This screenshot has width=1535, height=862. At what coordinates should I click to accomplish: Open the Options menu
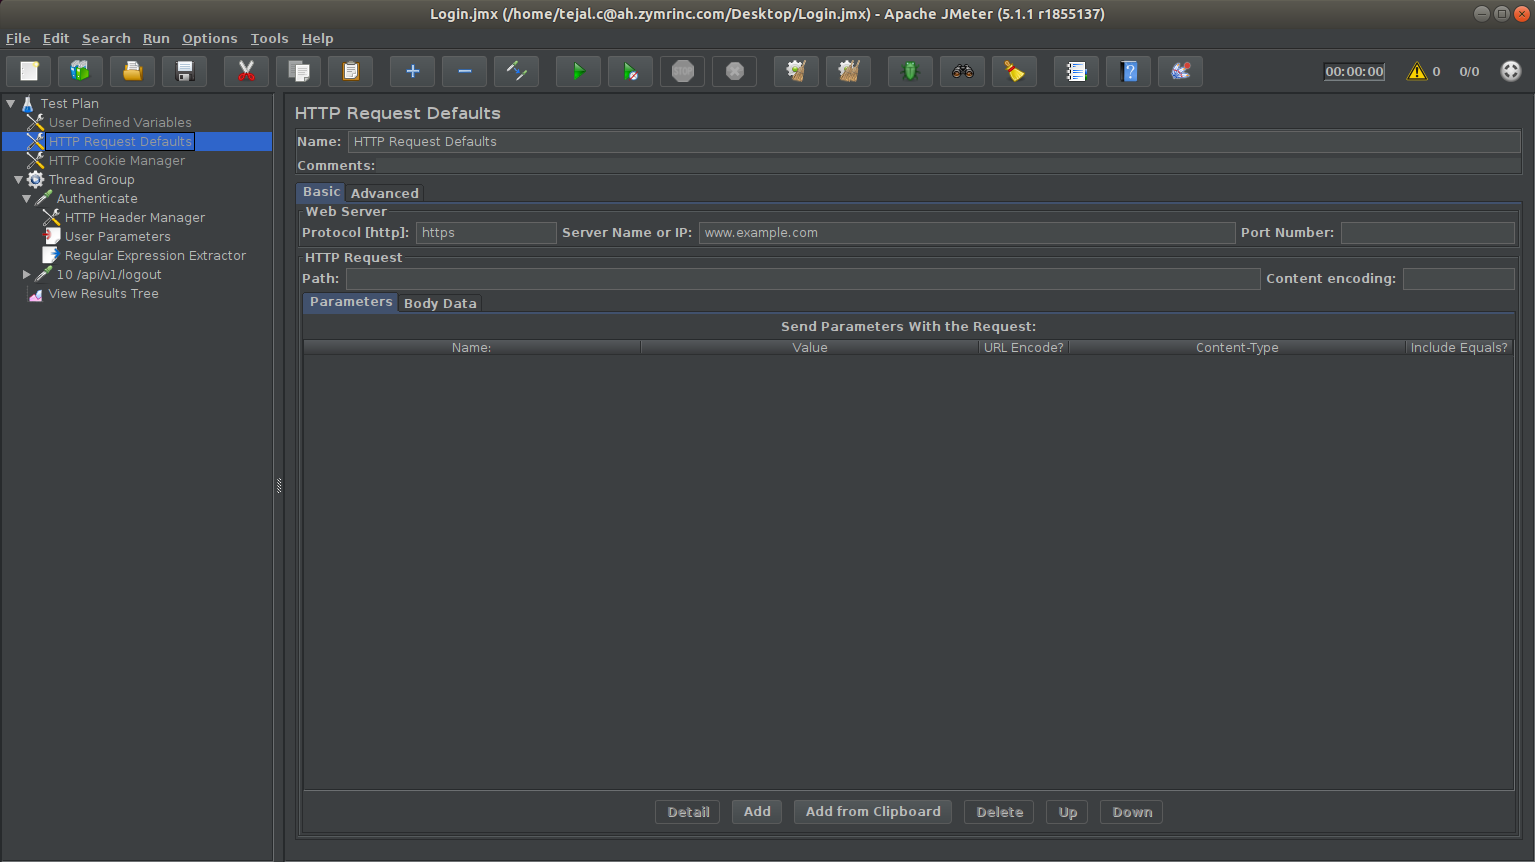(210, 38)
